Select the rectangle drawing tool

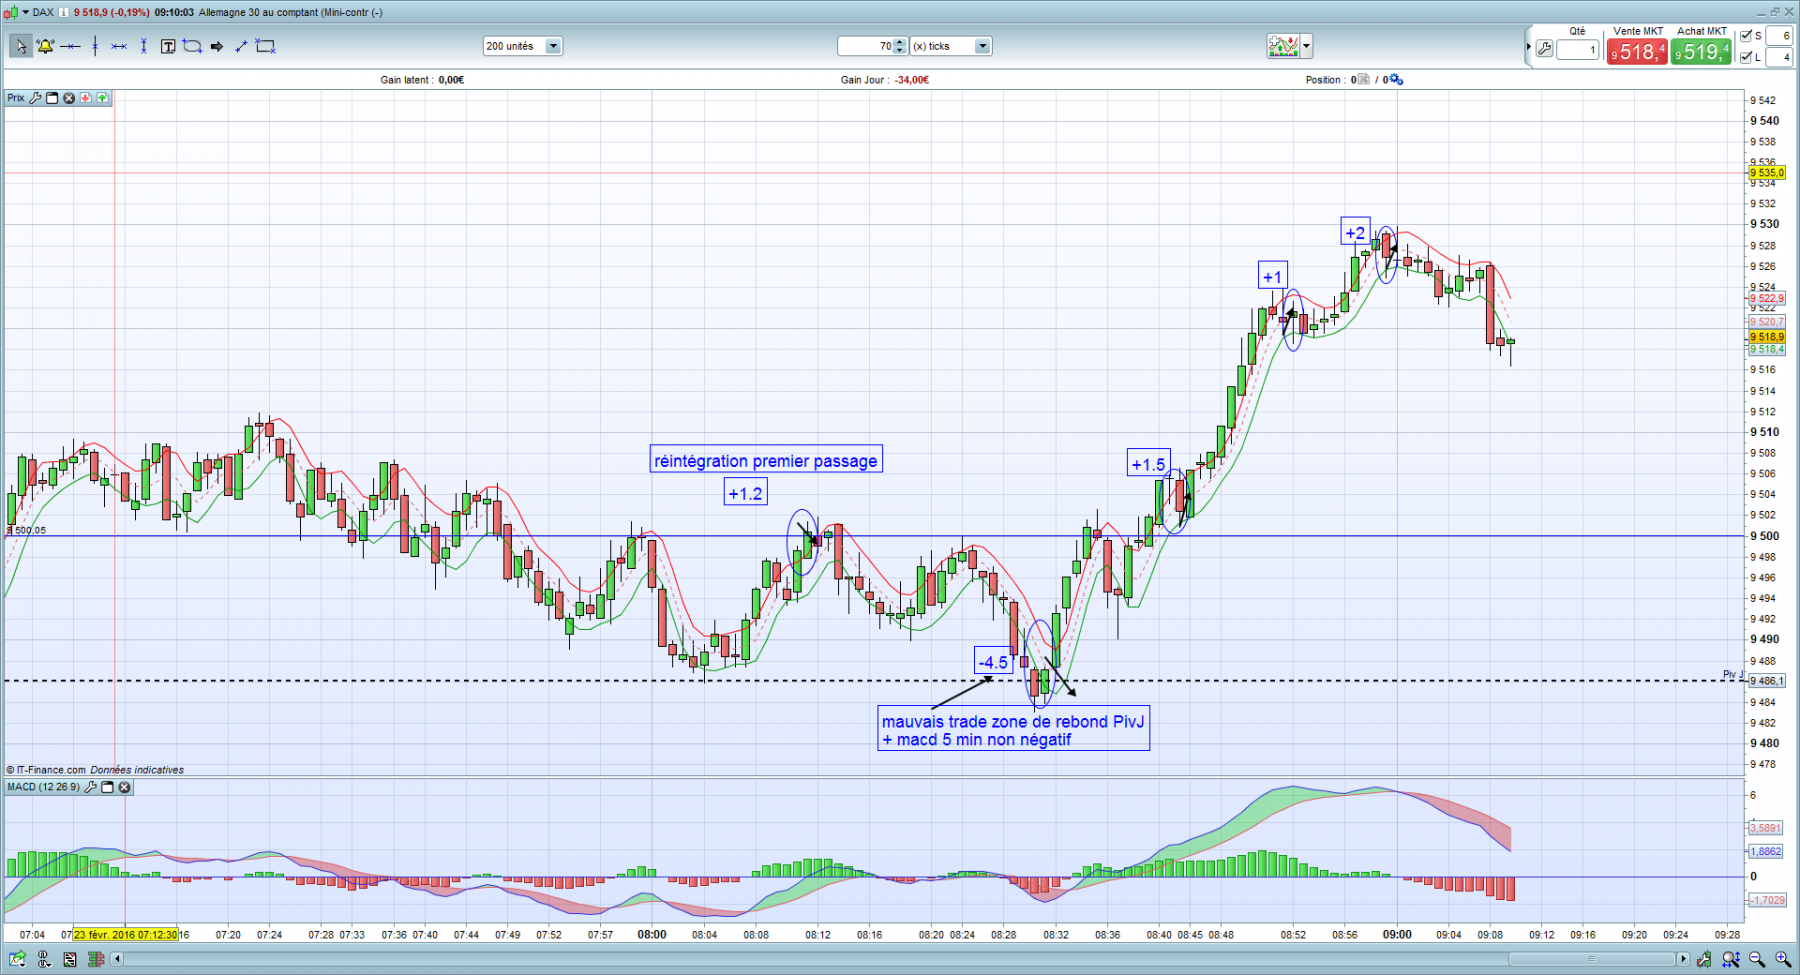(x=265, y=46)
